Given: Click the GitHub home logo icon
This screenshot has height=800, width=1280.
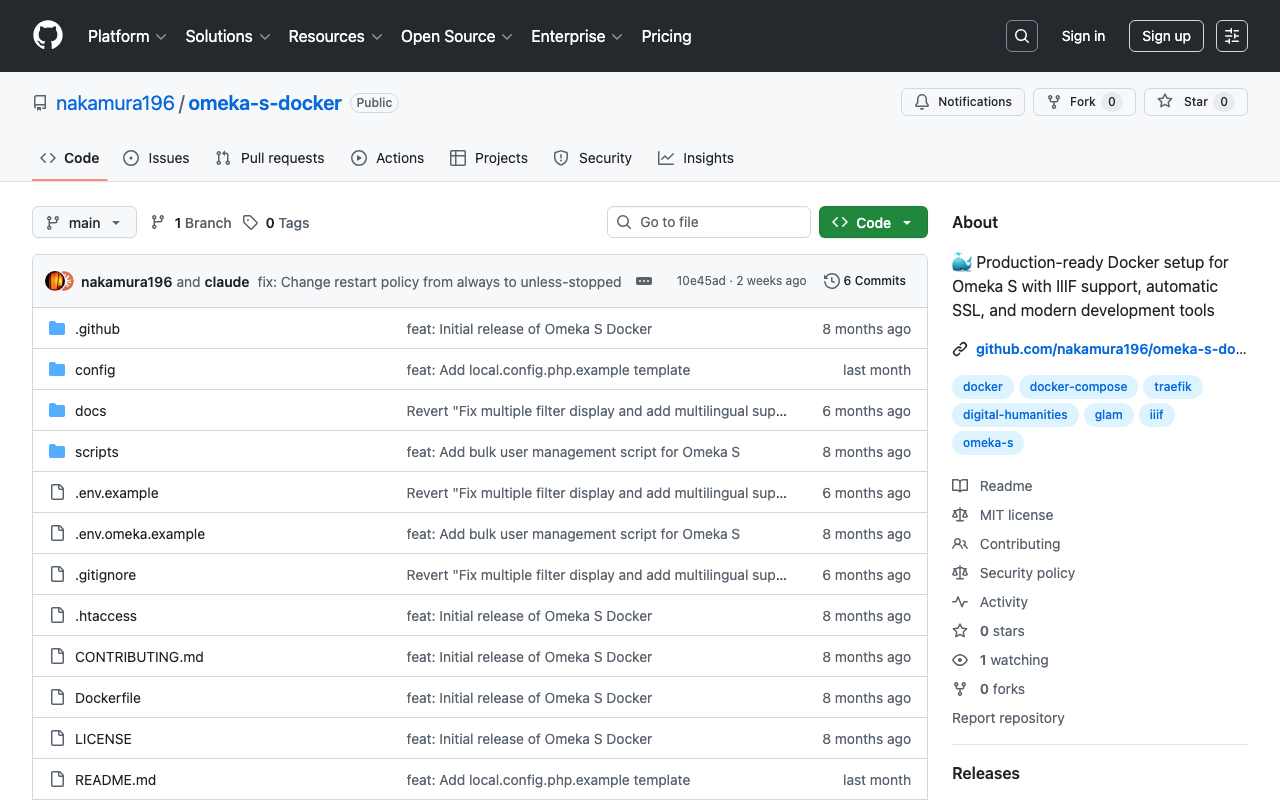Looking at the screenshot, I should 47,36.
